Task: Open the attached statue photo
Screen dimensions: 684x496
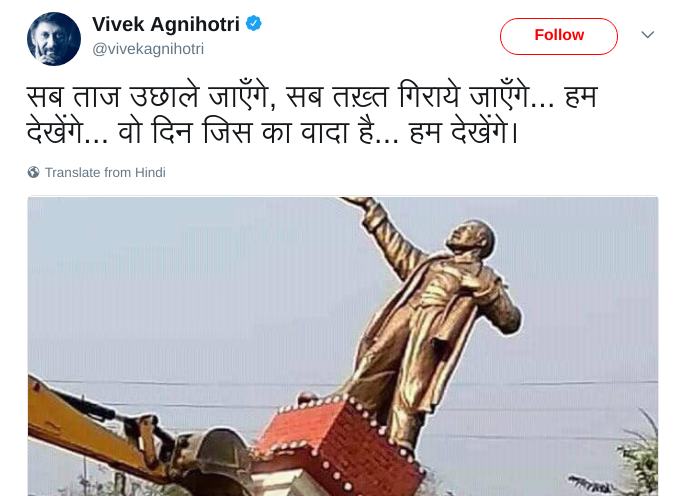Action: (343, 346)
